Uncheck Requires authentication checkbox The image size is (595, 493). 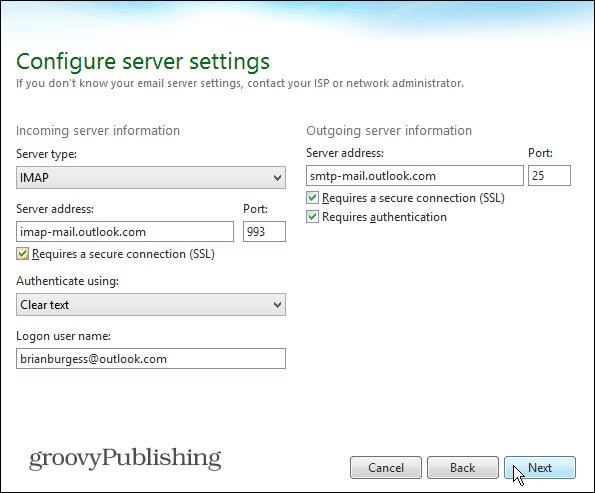(x=312, y=217)
